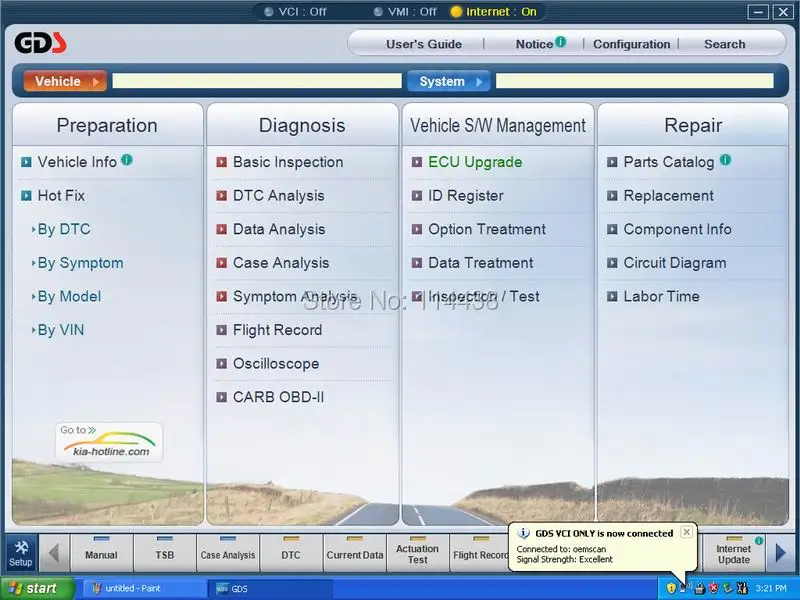Open Internet Update bottom tab
This screenshot has height=600, width=800.
tap(734, 553)
